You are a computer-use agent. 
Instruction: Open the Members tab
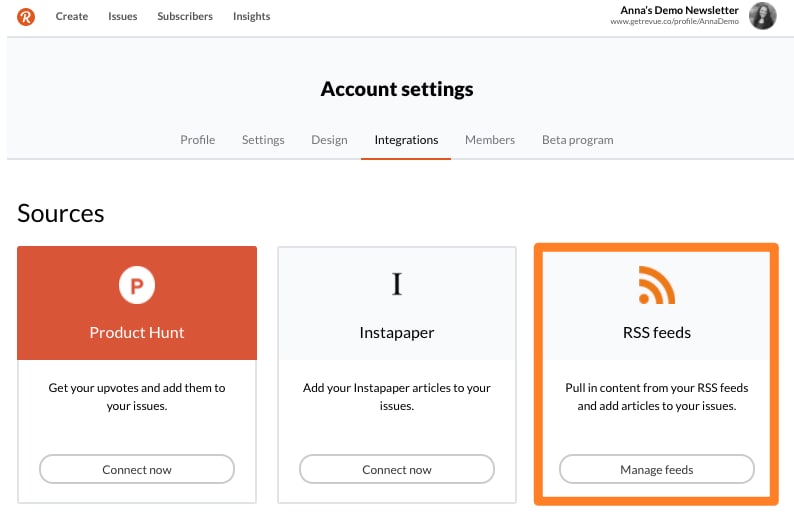(x=490, y=140)
